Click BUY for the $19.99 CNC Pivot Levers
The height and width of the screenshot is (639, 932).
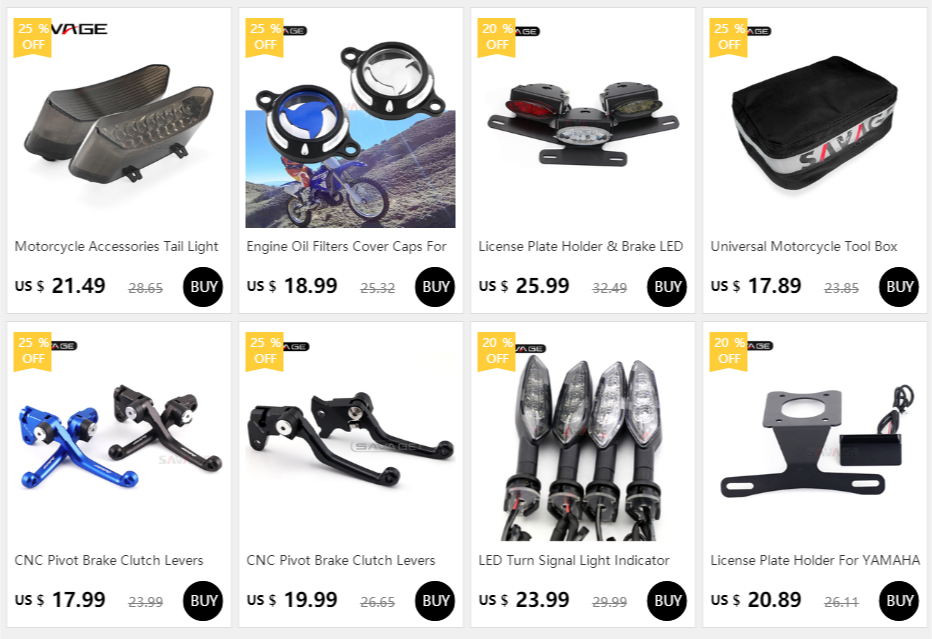pos(435,601)
